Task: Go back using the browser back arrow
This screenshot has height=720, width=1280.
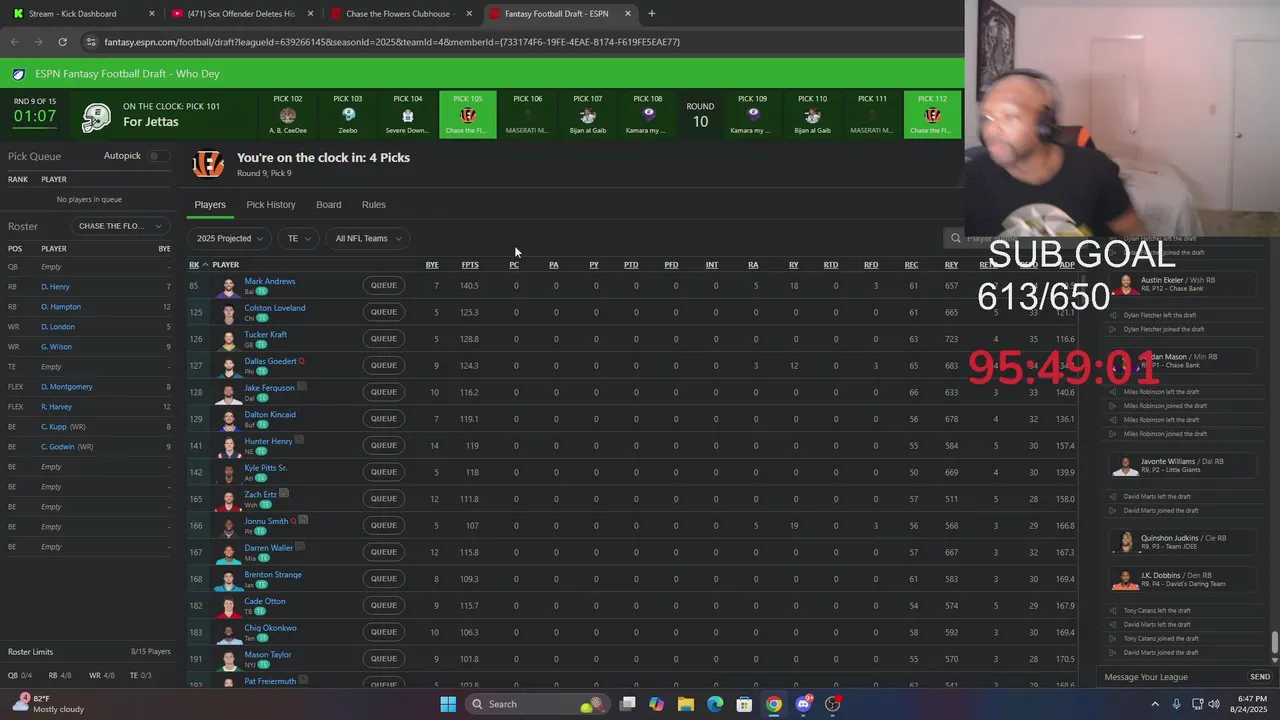Action: pyautogui.click(x=14, y=42)
